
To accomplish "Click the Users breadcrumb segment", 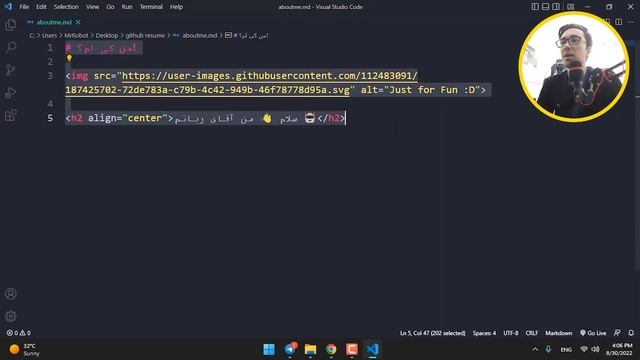I will click(x=49, y=36).
